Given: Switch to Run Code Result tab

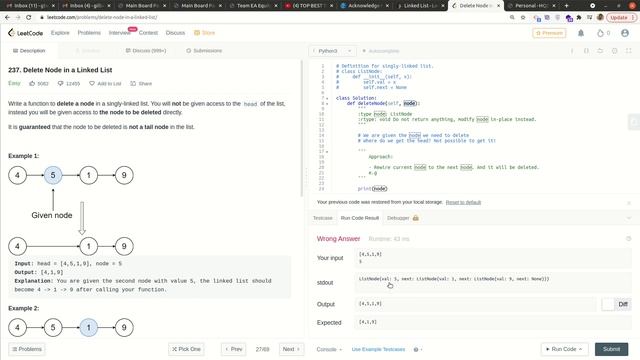Looking at the screenshot, I should 360,218.
